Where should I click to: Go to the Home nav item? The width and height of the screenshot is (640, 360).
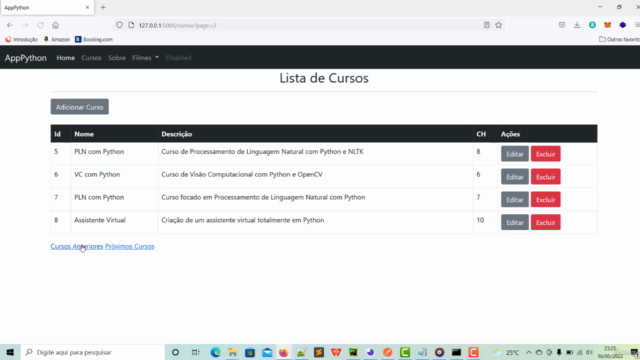66,58
